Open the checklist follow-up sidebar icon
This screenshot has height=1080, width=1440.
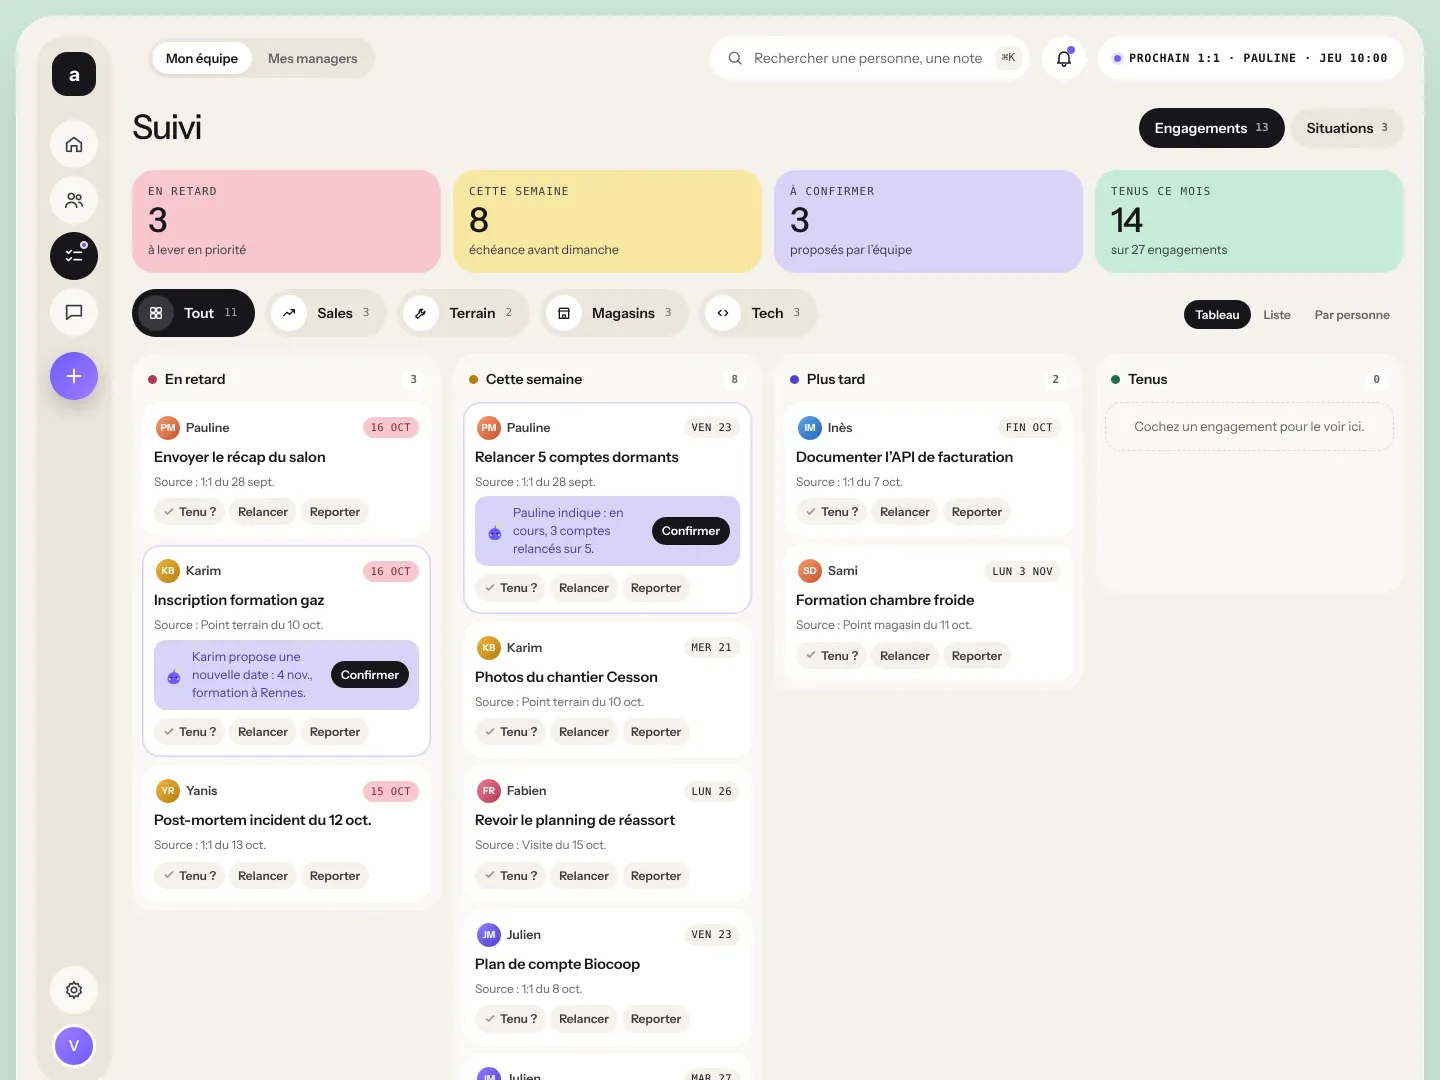click(x=74, y=256)
